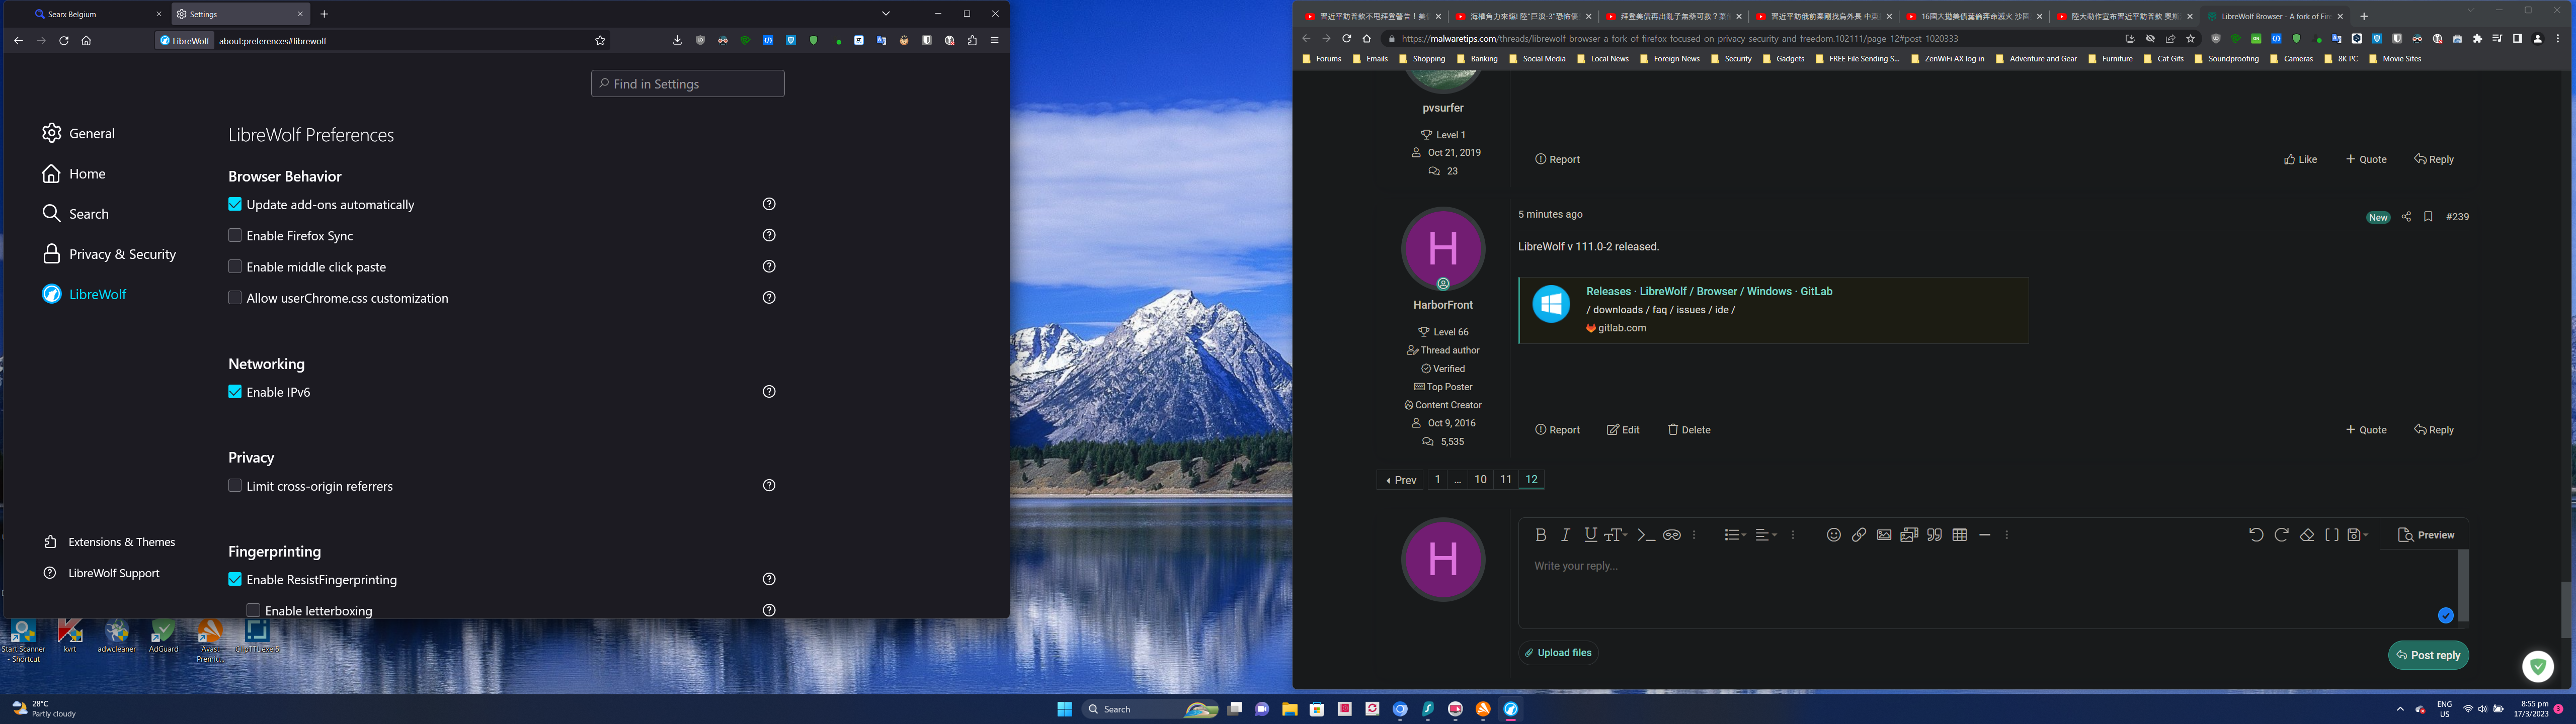Open help for Enable Firefox Sync

point(769,235)
